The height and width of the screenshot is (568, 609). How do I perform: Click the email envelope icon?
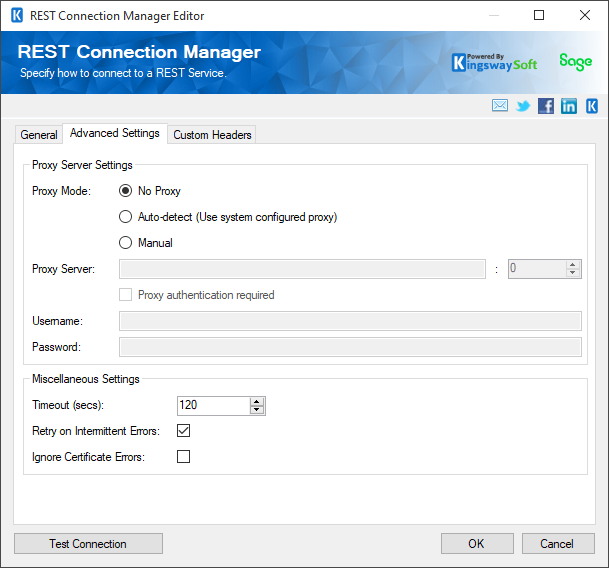[x=499, y=106]
